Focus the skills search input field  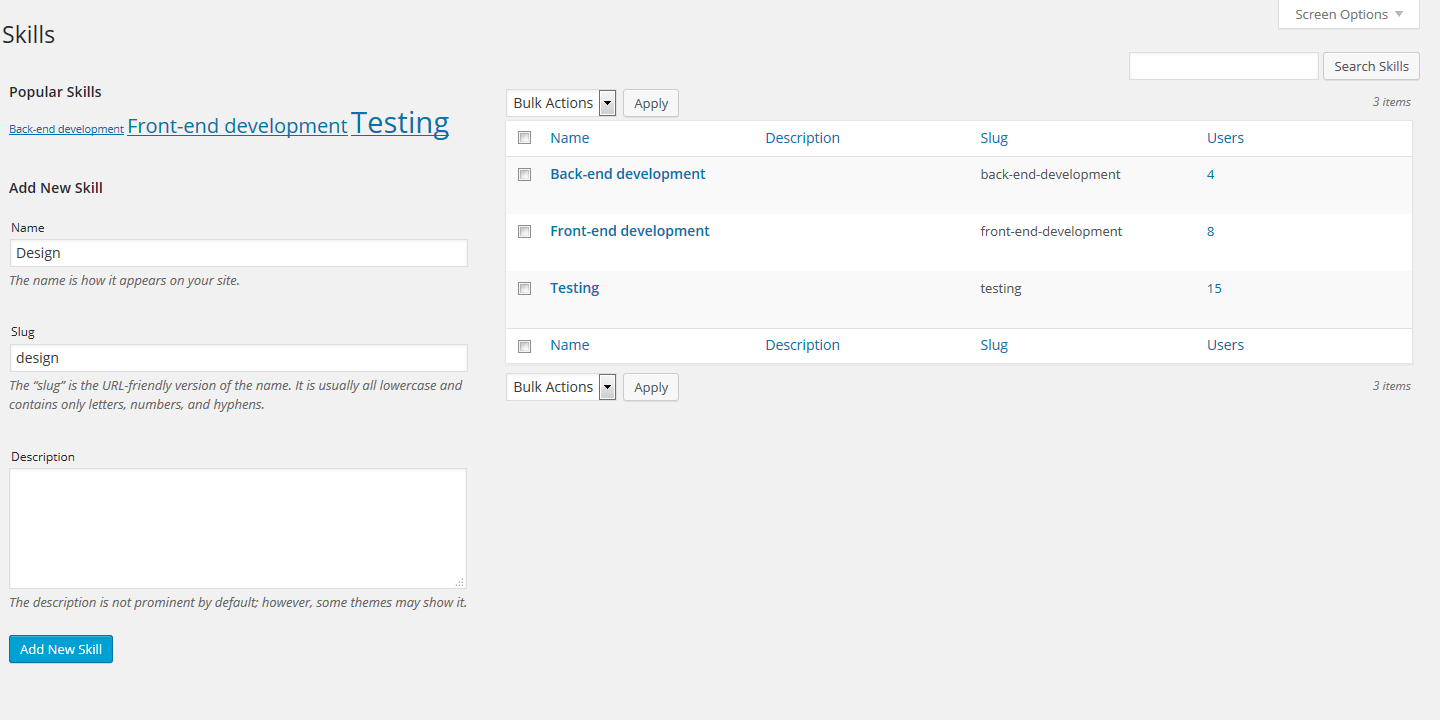coord(1223,66)
